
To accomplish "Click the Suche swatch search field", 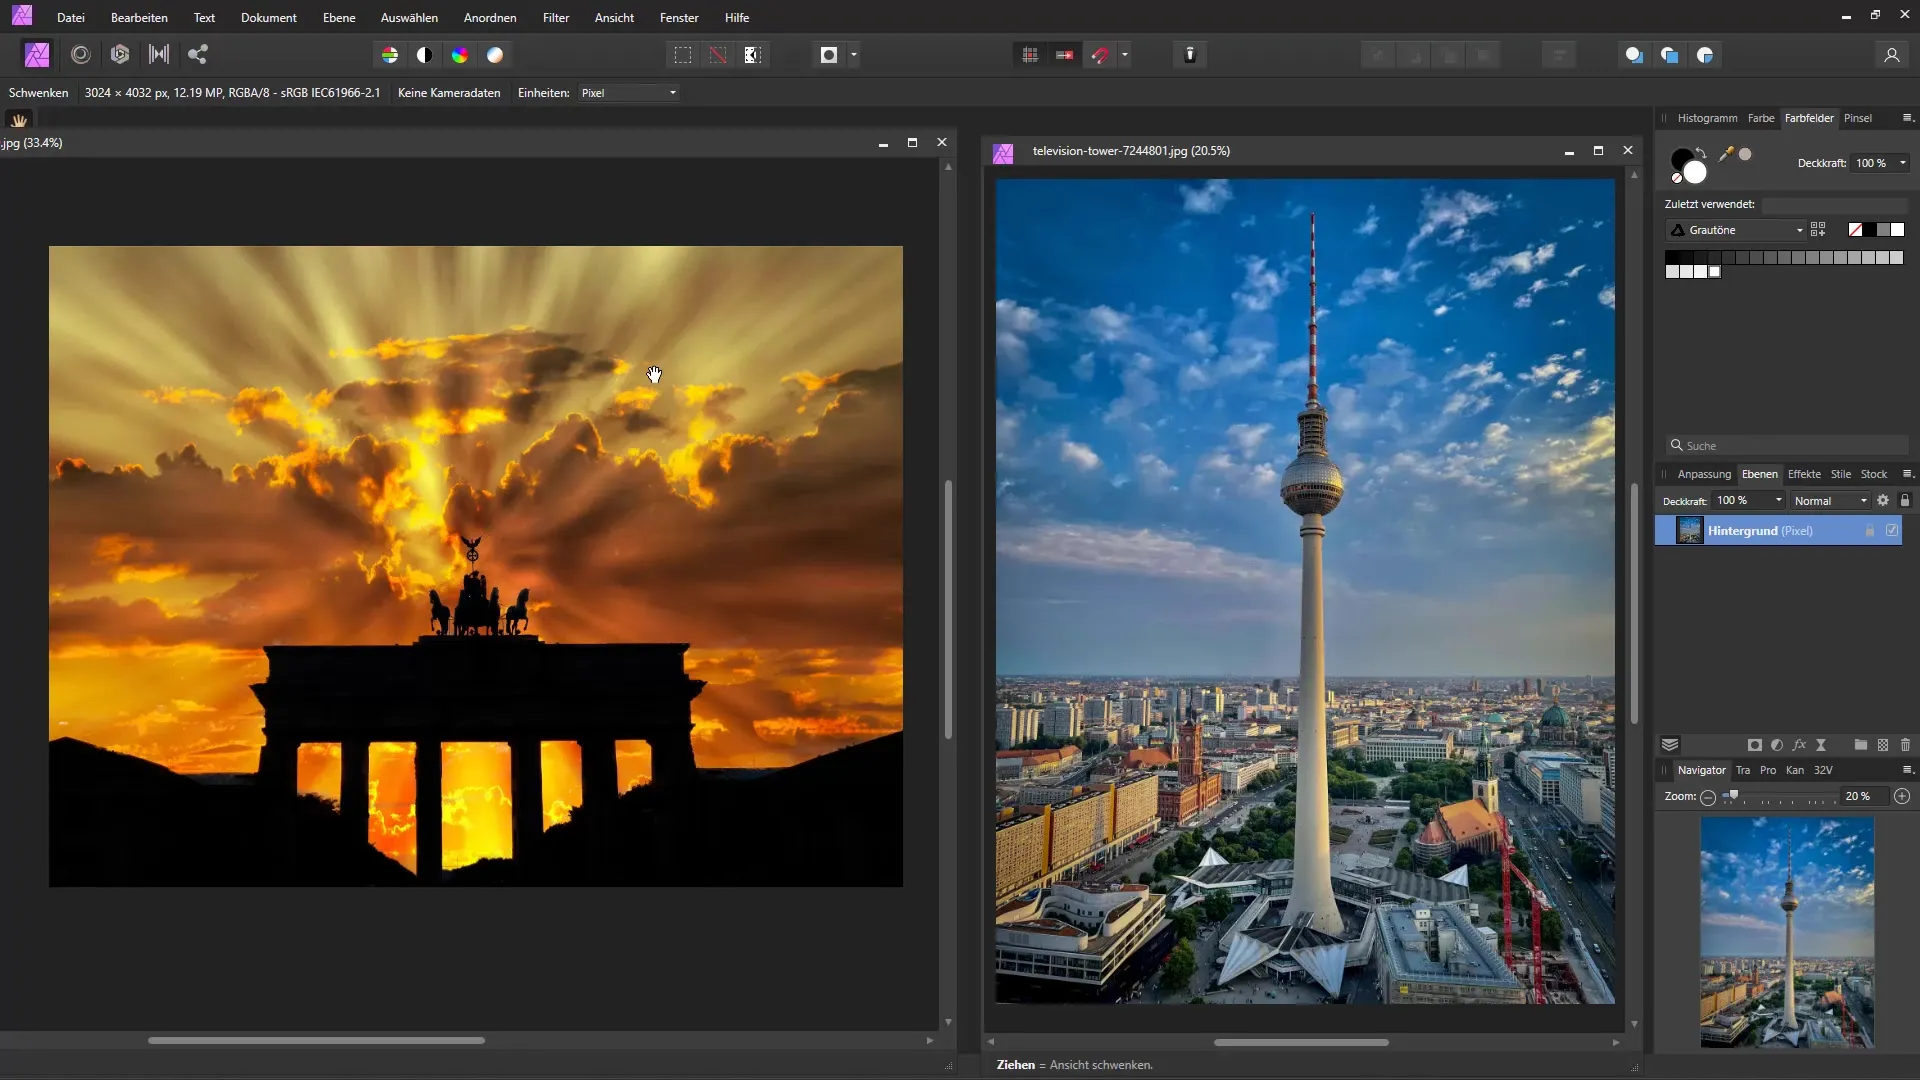I will 1787,446.
